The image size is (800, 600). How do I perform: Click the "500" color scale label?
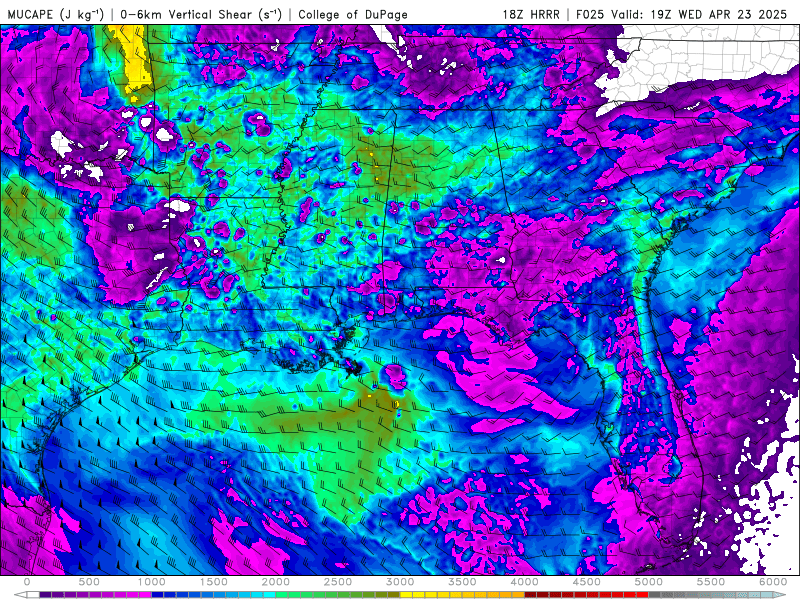coord(89,582)
